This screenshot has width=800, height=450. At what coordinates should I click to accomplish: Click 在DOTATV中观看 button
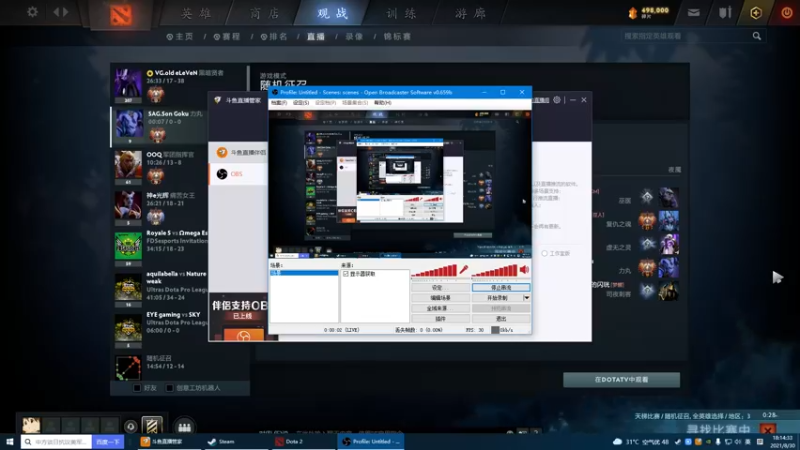(621, 380)
